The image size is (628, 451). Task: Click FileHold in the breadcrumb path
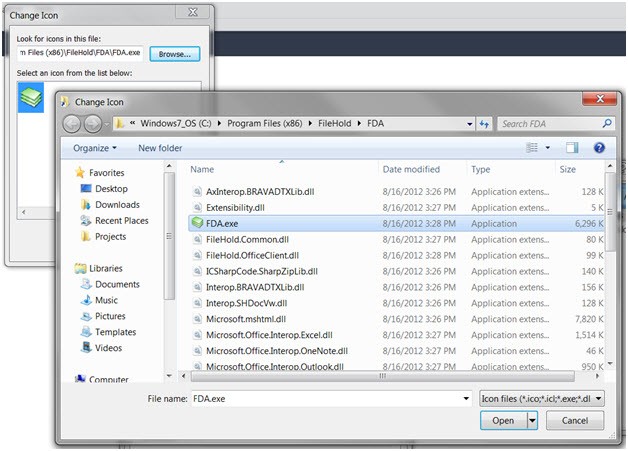(334, 124)
